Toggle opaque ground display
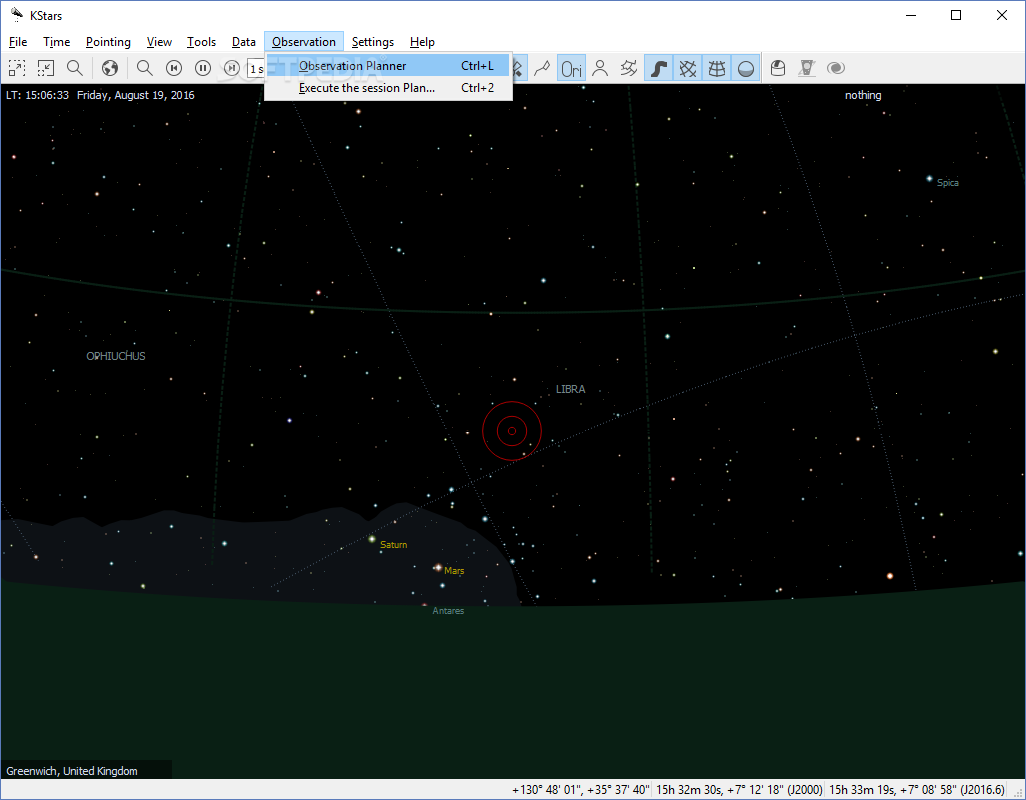This screenshot has height=800, width=1026. pyautogui.click(x=745, y=68)
